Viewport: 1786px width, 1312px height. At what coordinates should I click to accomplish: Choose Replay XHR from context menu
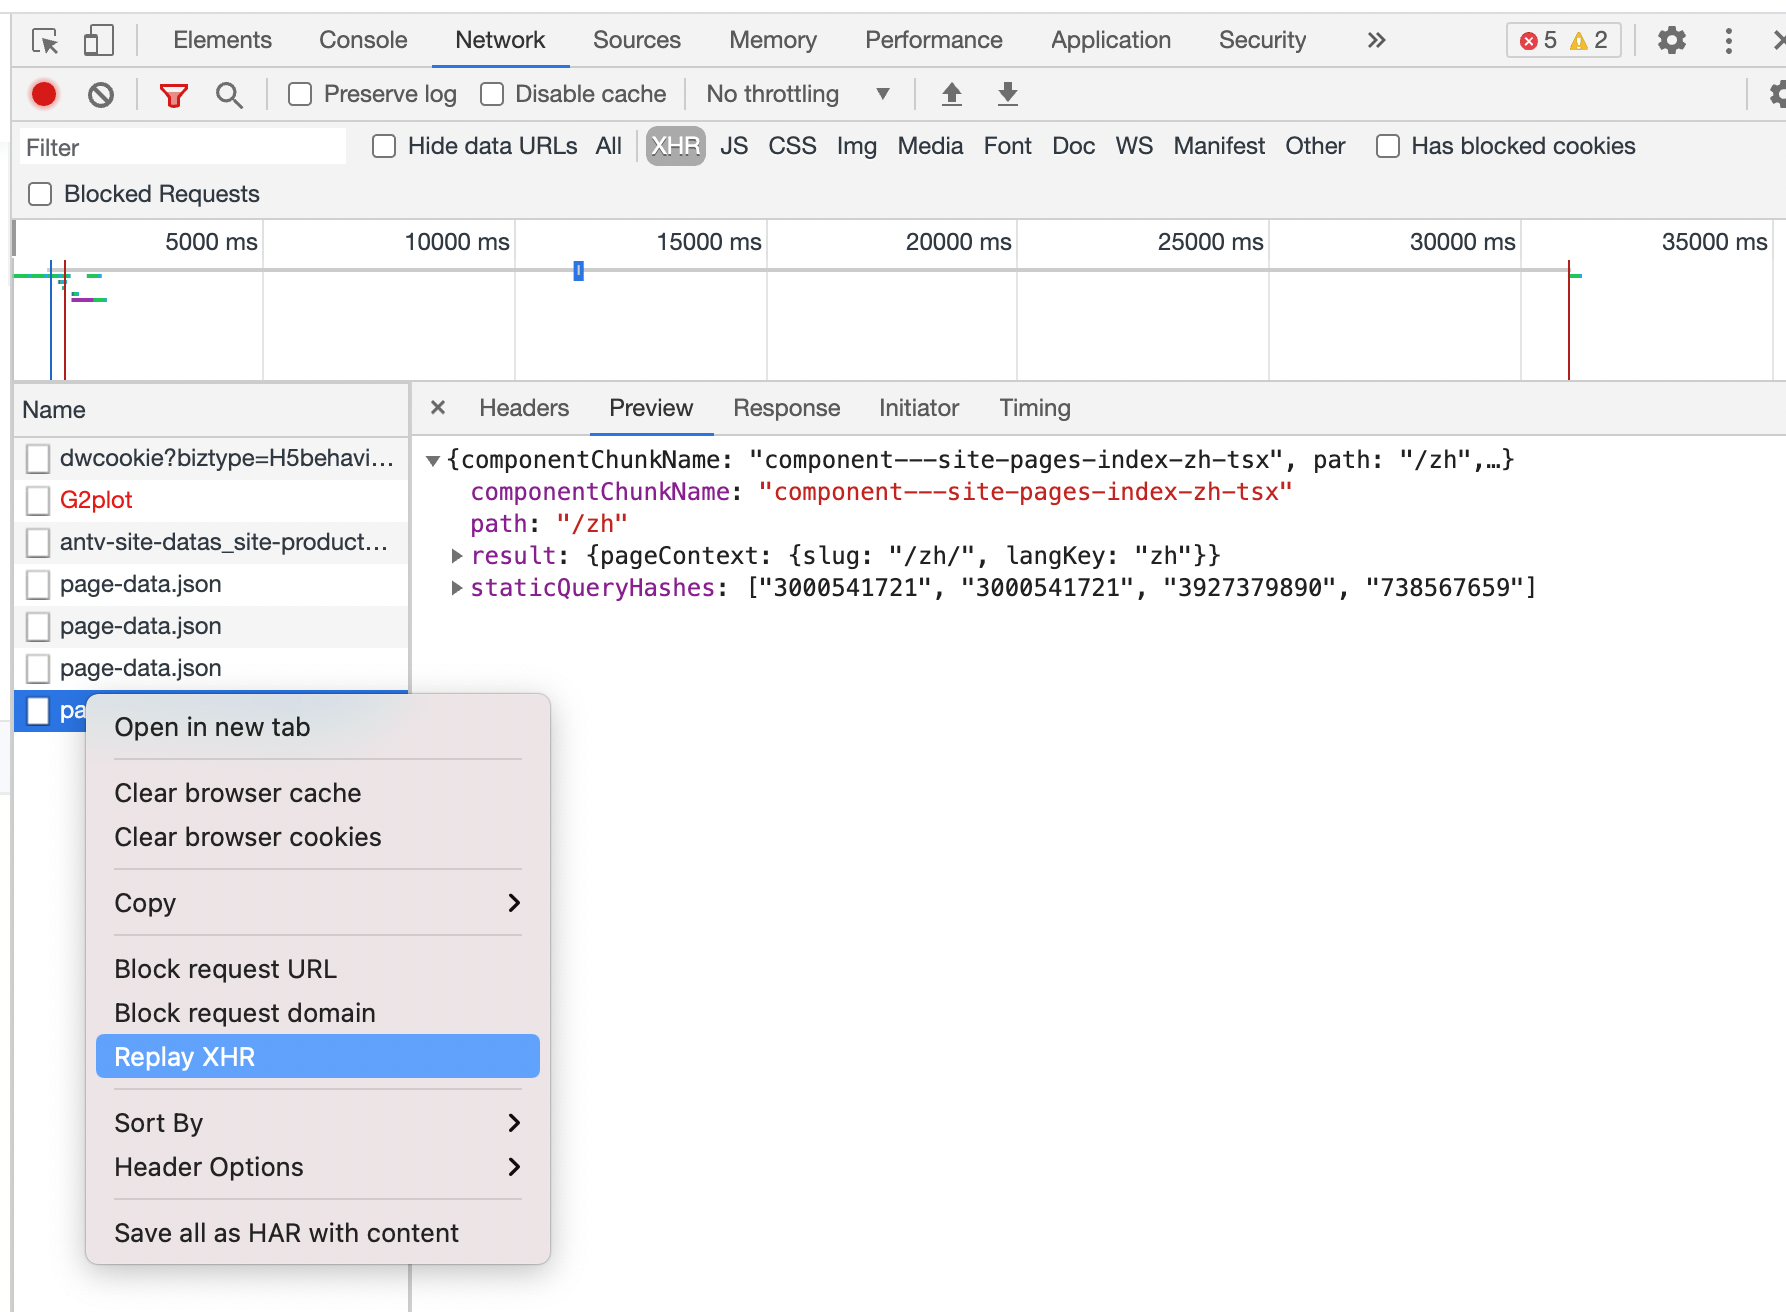(x=318, y=1057)
